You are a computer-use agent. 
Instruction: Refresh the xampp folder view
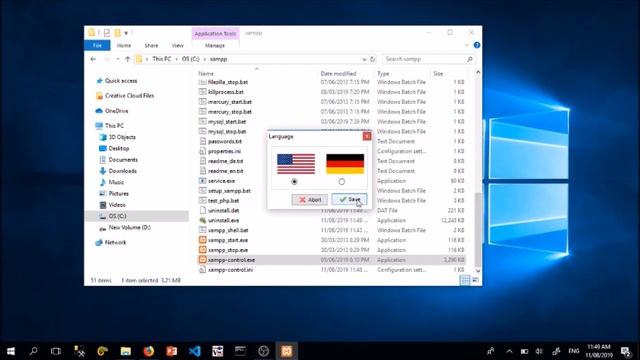tap(373, 59)
